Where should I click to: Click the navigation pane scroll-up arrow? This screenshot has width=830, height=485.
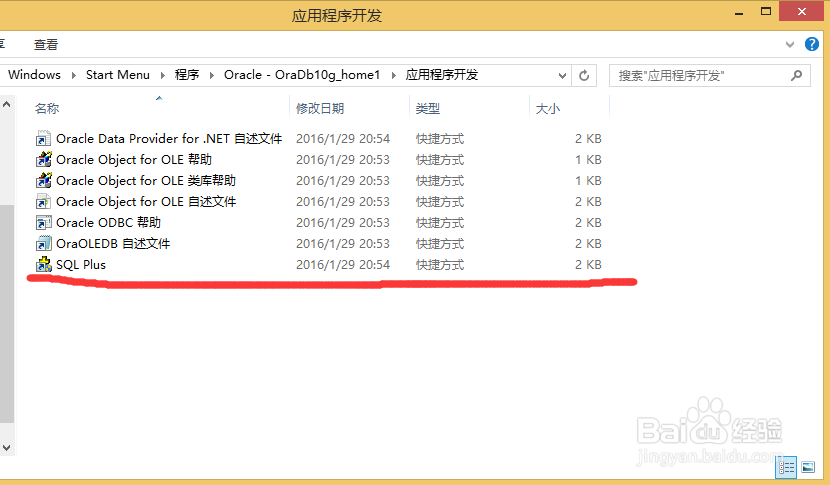point(6,104)
